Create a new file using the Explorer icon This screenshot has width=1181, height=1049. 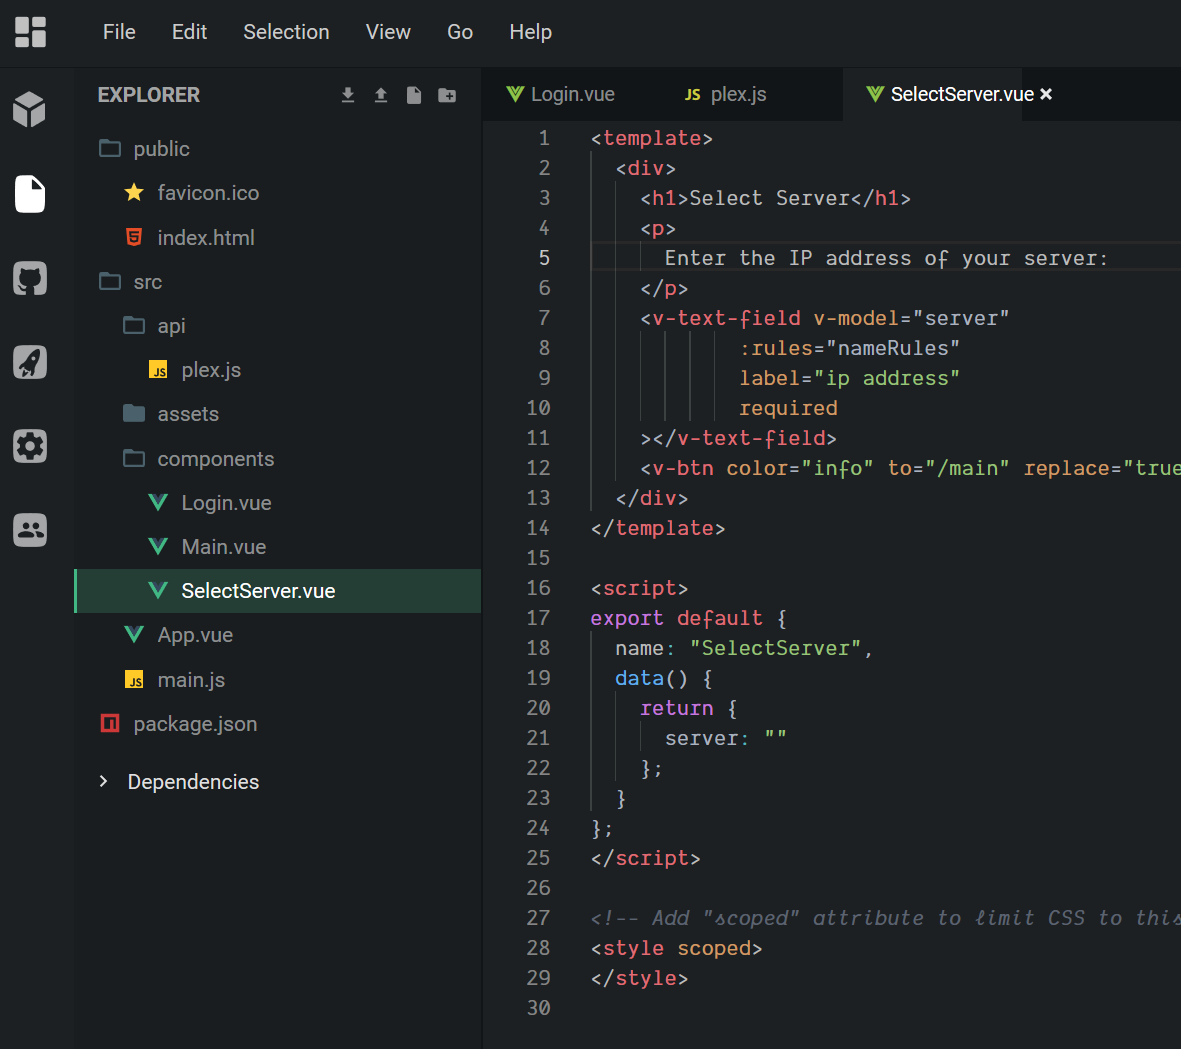point(413,94)
